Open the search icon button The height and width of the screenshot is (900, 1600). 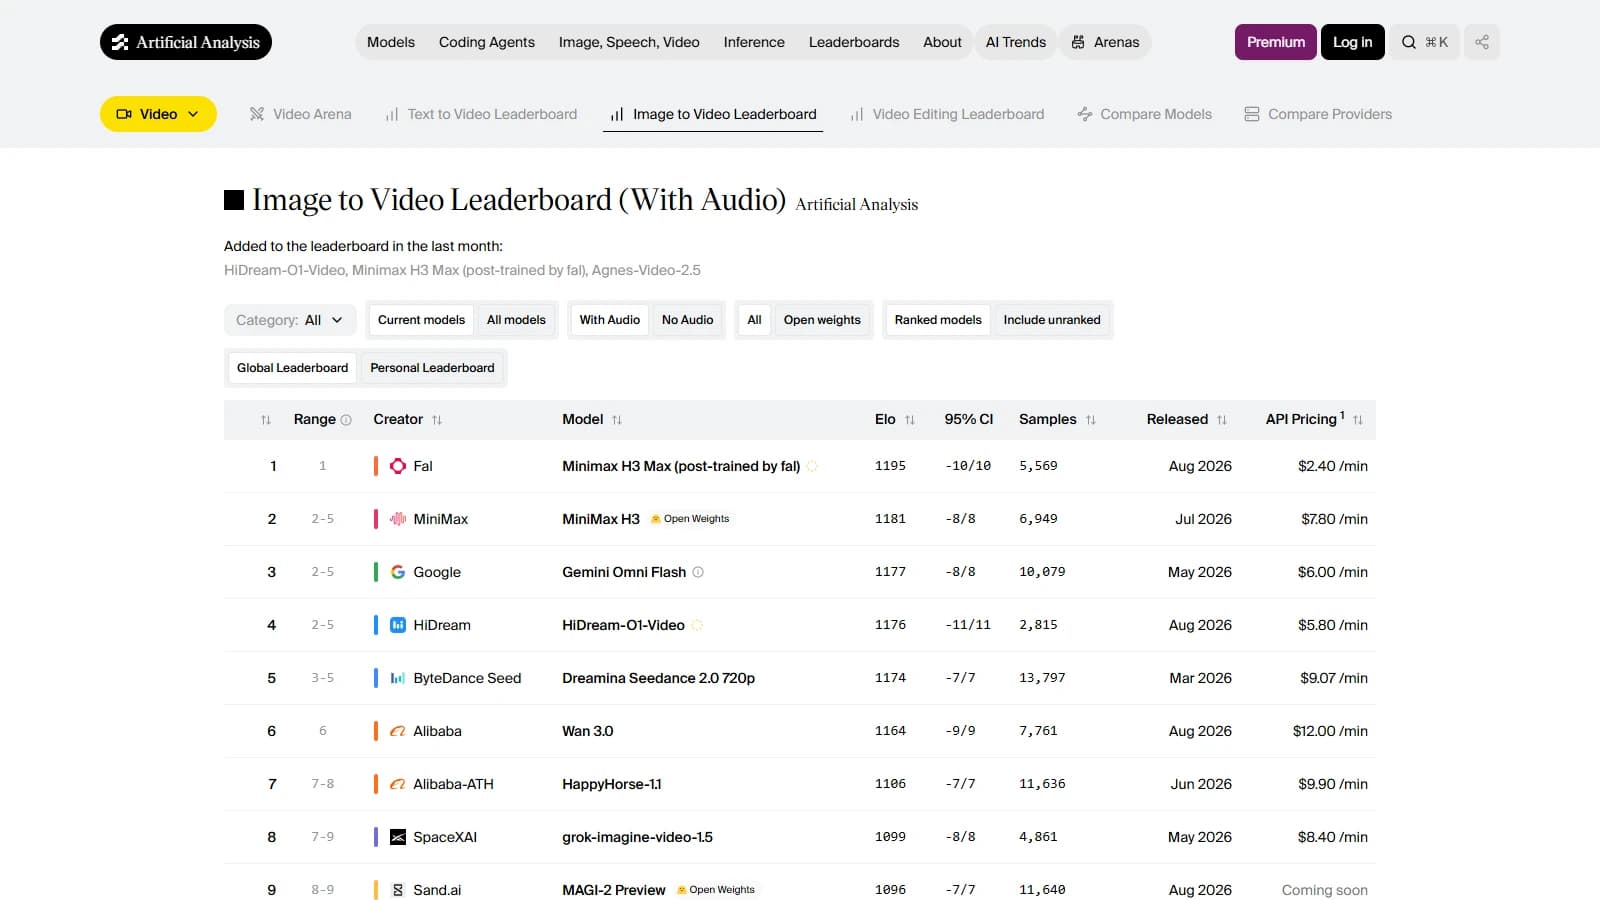point(1425,42)
